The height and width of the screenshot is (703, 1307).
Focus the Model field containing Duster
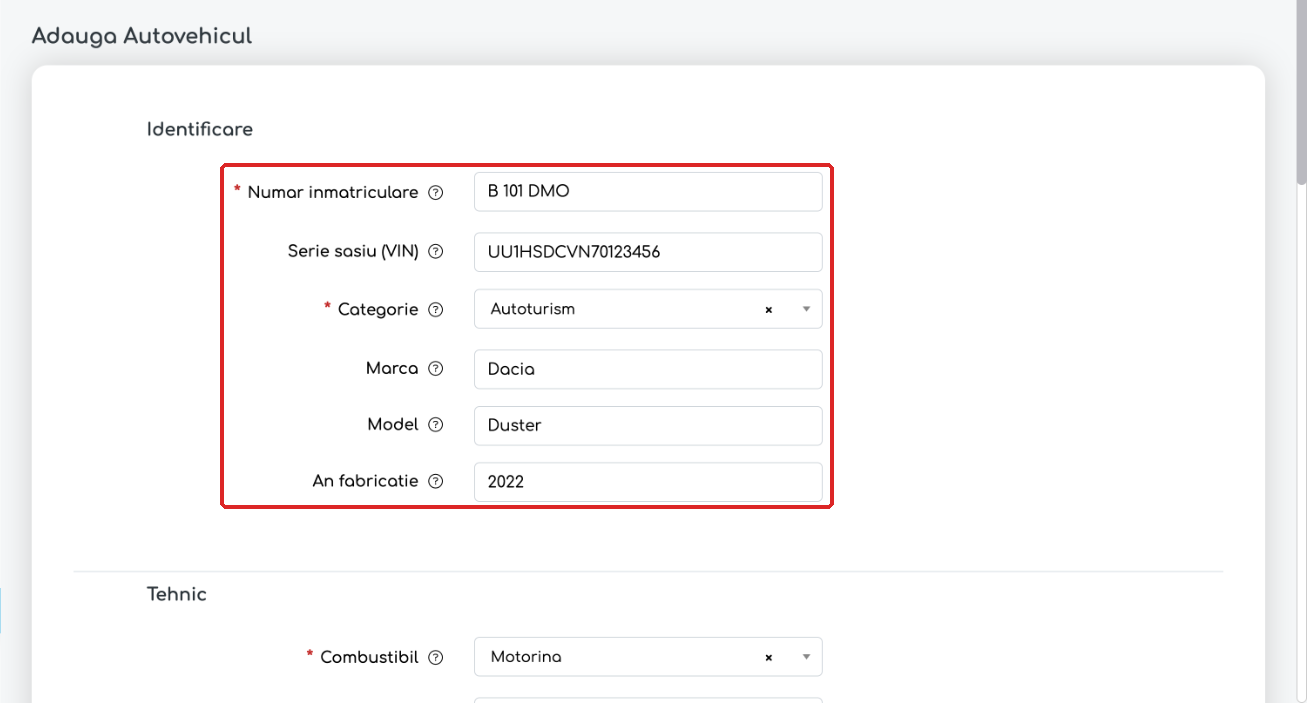648,425
